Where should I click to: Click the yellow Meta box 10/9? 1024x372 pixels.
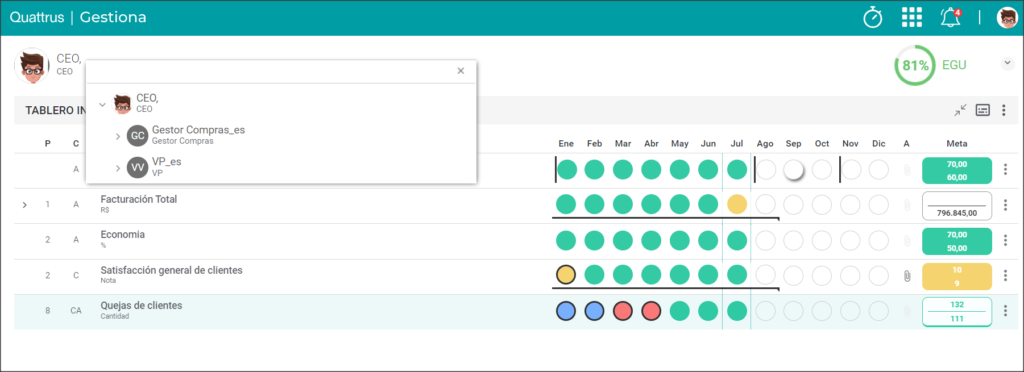[957, 276]
